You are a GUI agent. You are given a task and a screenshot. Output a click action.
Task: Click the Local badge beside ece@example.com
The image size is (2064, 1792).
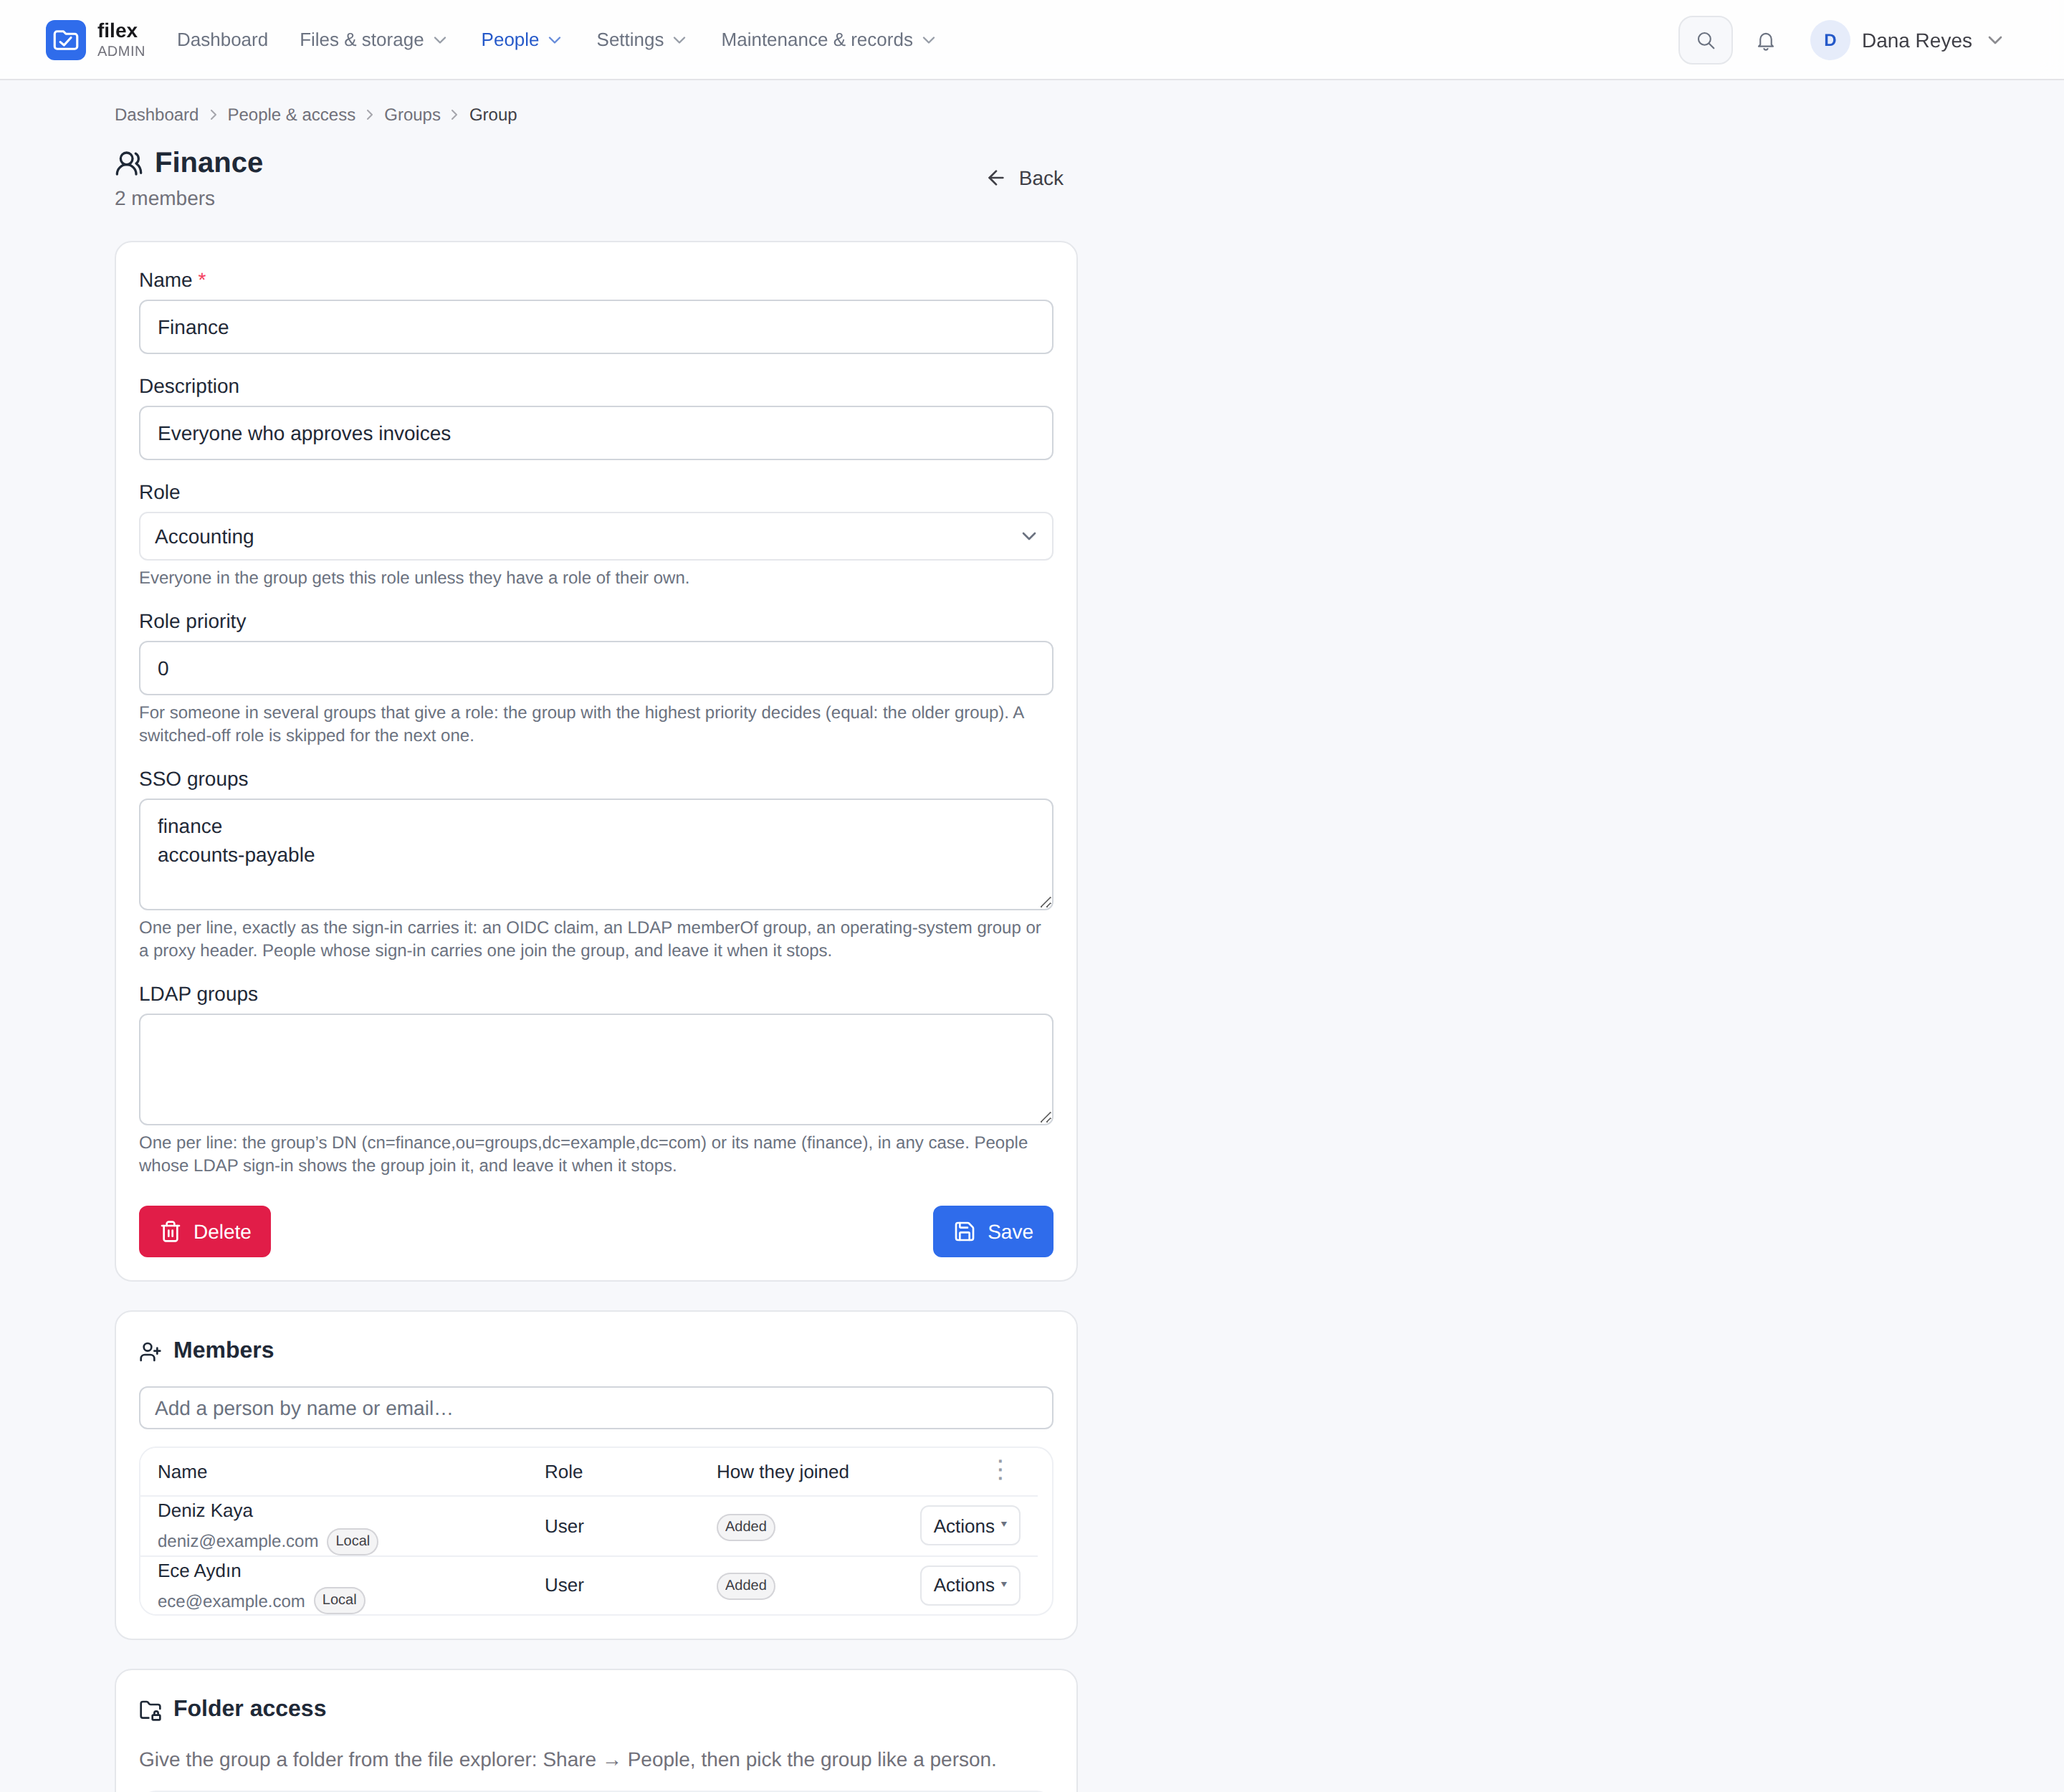point(339,1600)
